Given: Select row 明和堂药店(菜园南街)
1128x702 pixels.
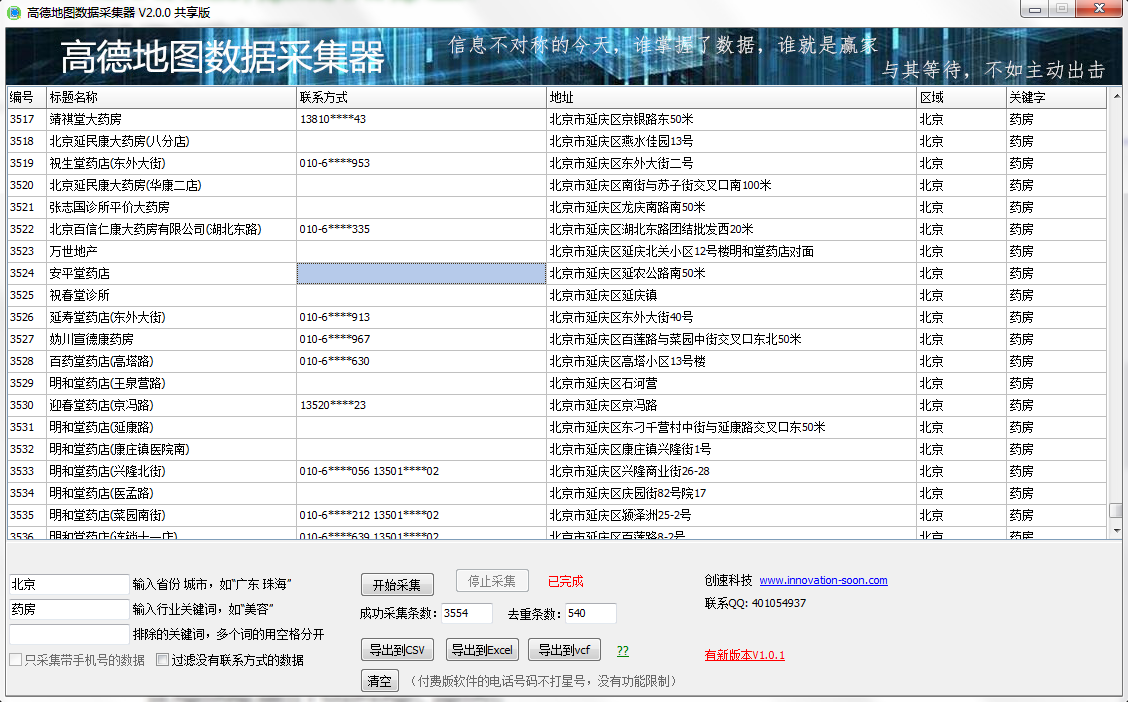Looking at the screenshot, I should pyautogui.click(x=557, y=515).
